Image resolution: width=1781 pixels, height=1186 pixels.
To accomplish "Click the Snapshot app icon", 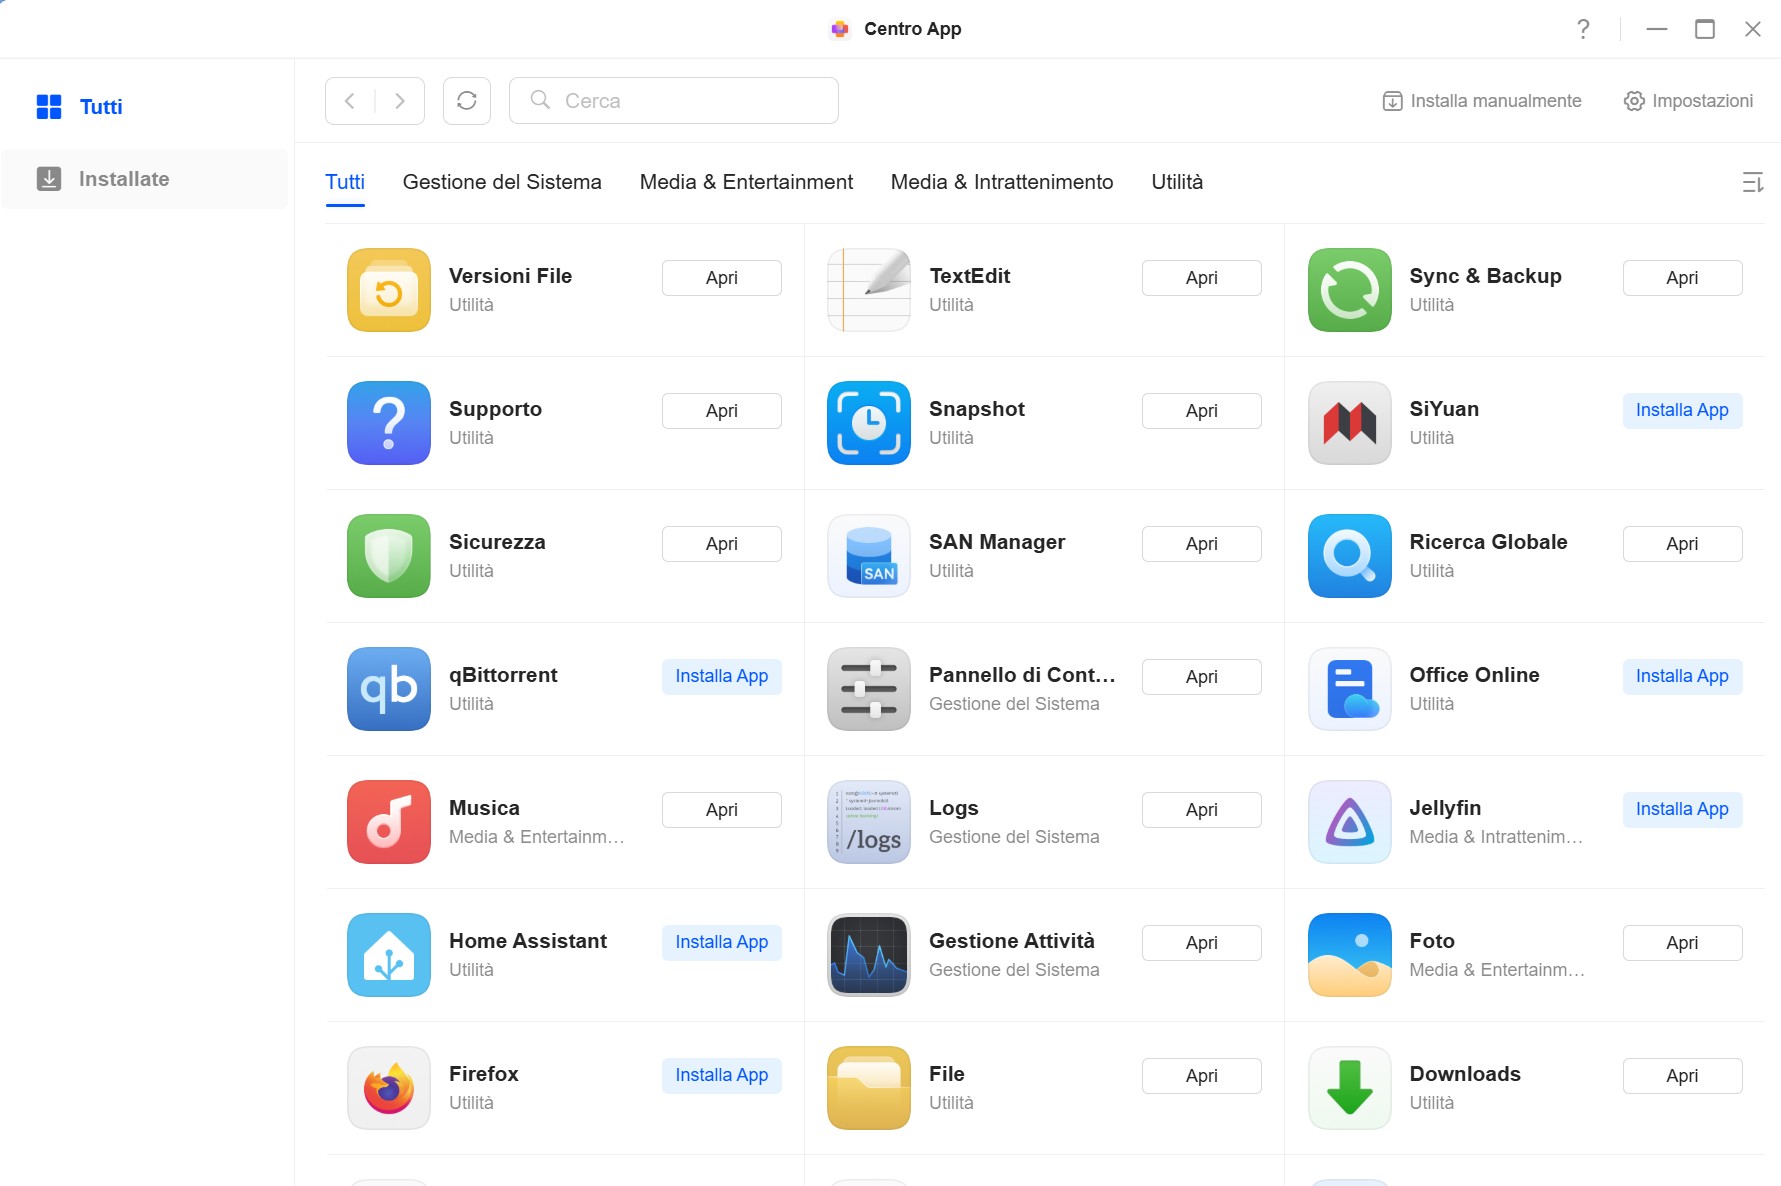I will (869, 423).
